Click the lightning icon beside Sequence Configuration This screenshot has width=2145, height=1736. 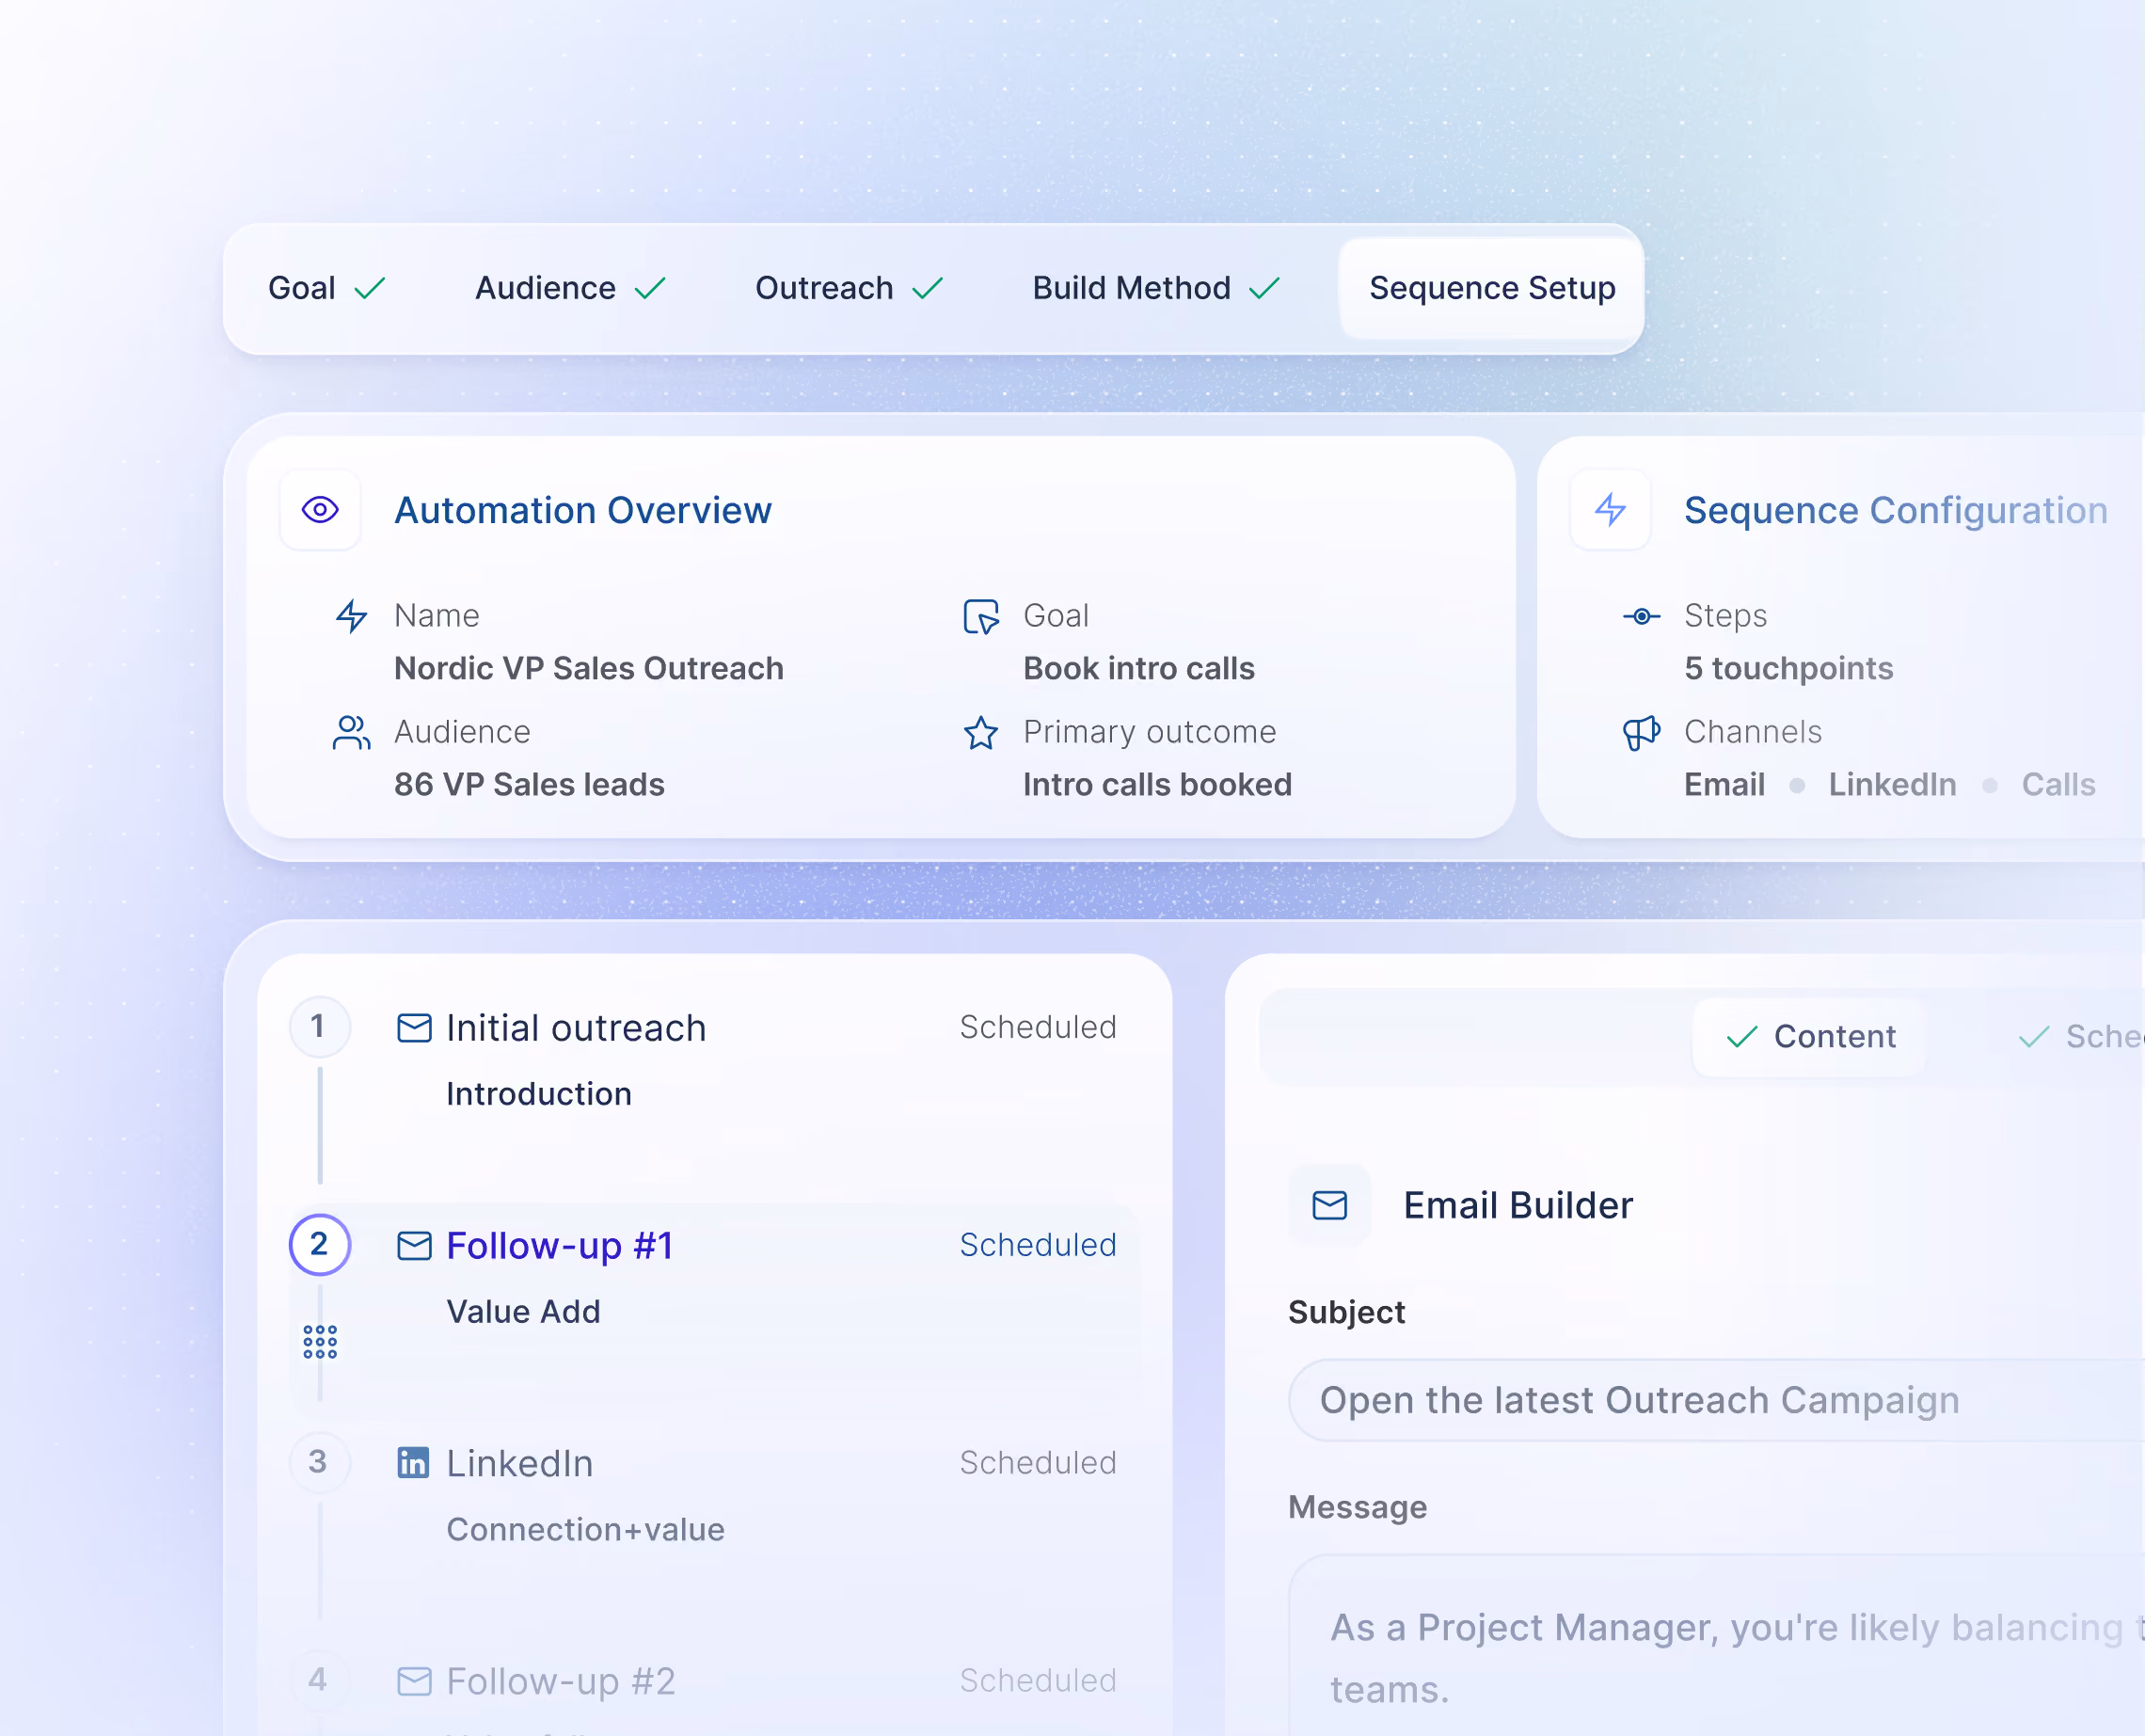(x=1610, y=510)
